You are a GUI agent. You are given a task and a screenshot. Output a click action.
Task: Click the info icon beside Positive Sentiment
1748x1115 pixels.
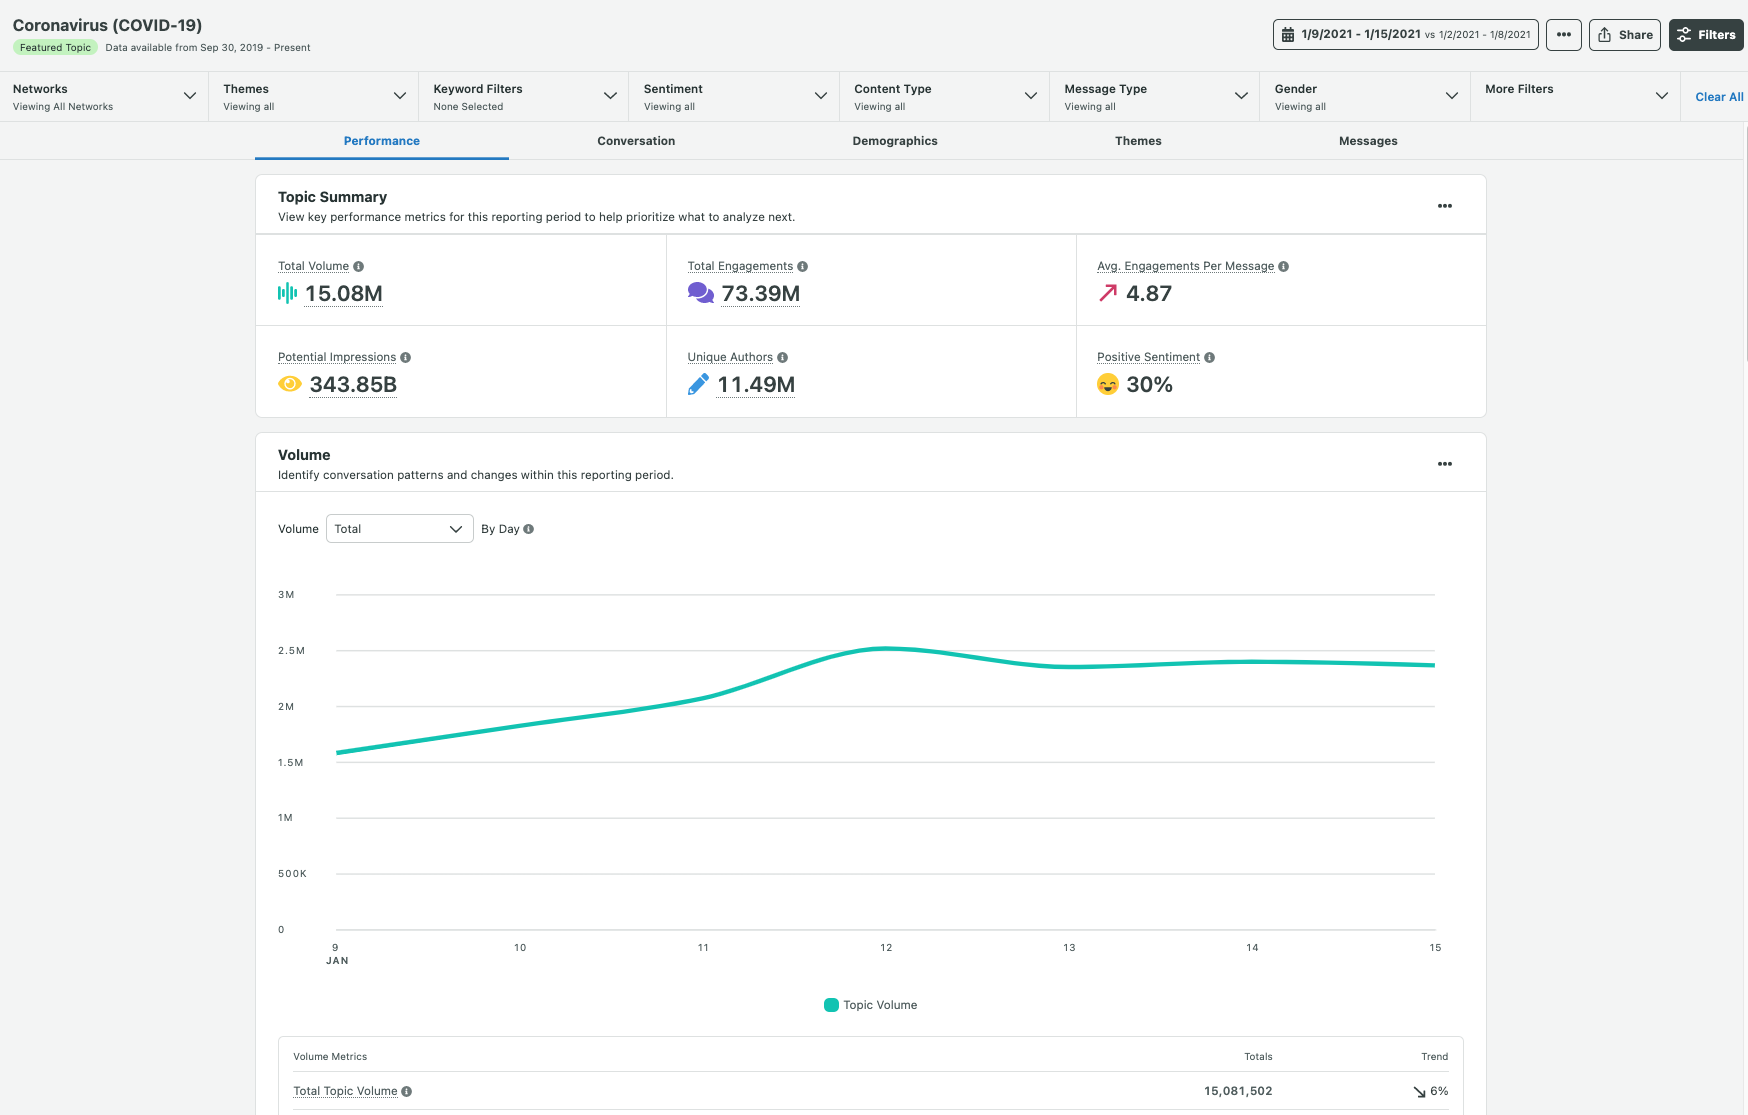1210,357
